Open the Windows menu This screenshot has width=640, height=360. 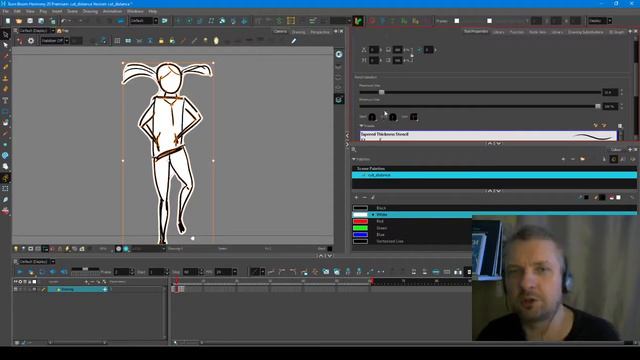135,11
